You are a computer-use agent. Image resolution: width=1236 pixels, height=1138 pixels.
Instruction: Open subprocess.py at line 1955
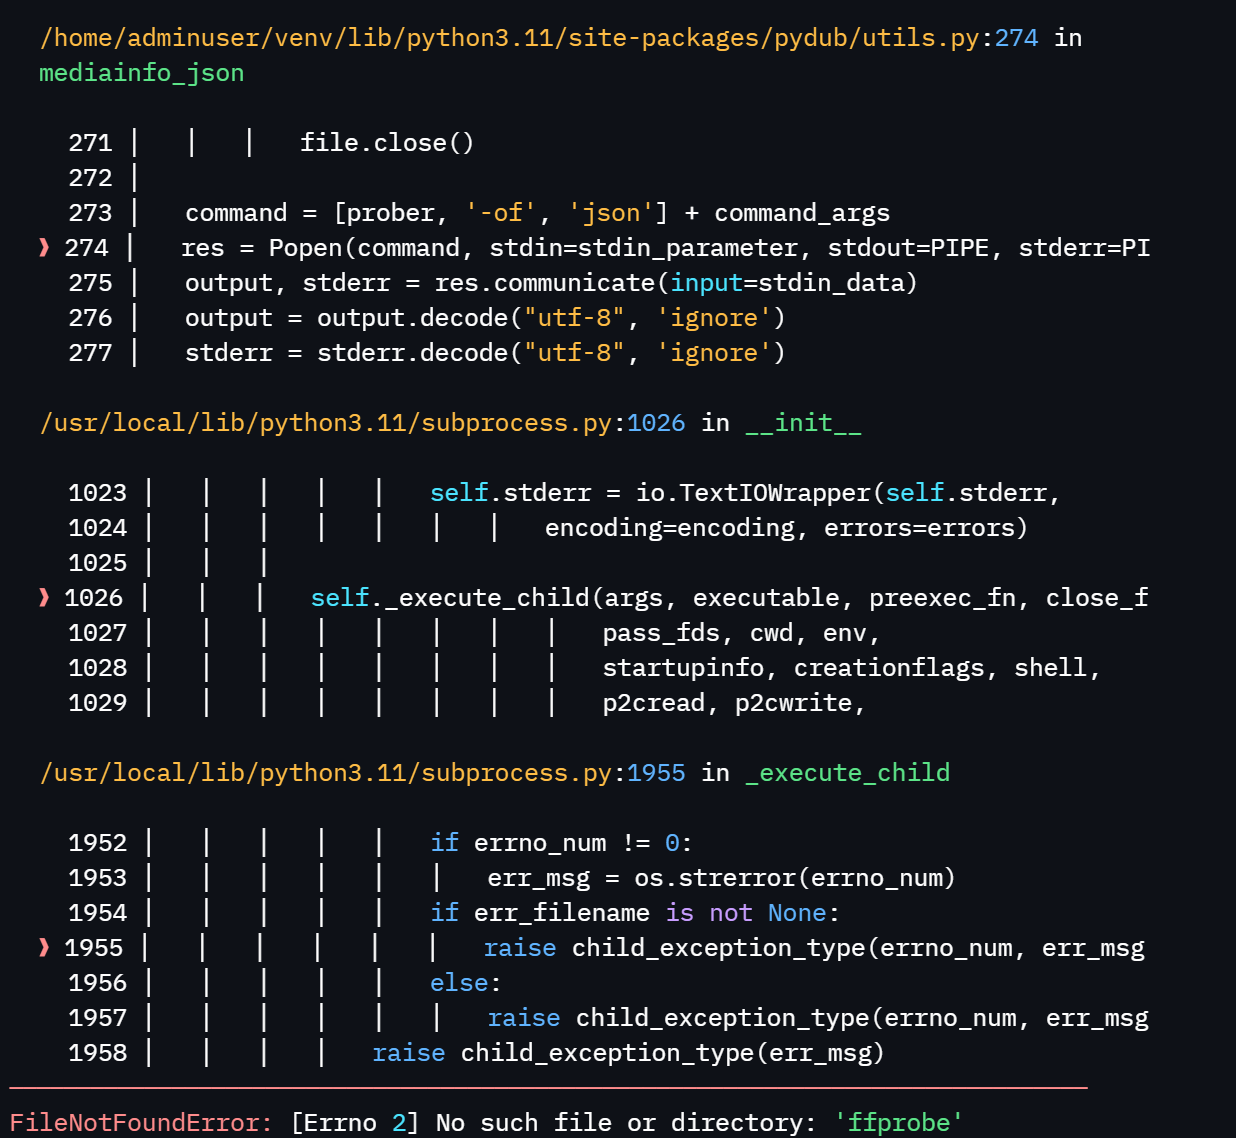(x=360, y=772)
